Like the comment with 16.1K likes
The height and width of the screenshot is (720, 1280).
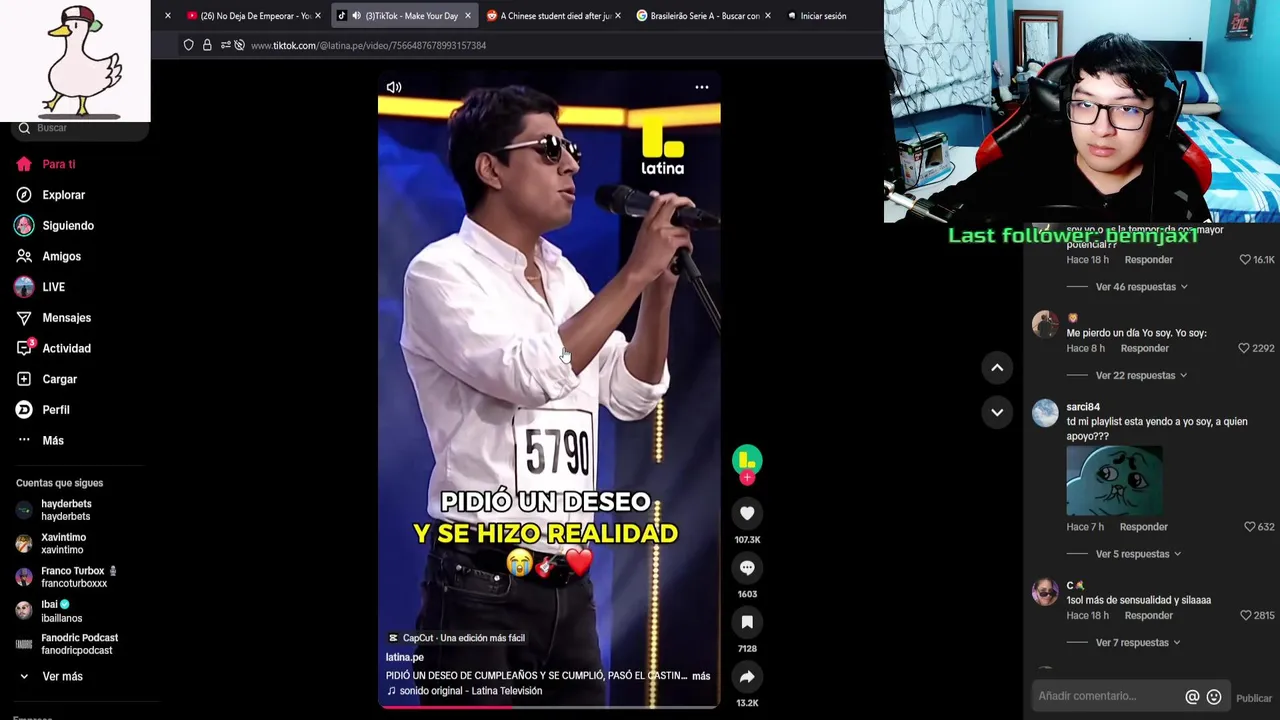coord(1245,260)
